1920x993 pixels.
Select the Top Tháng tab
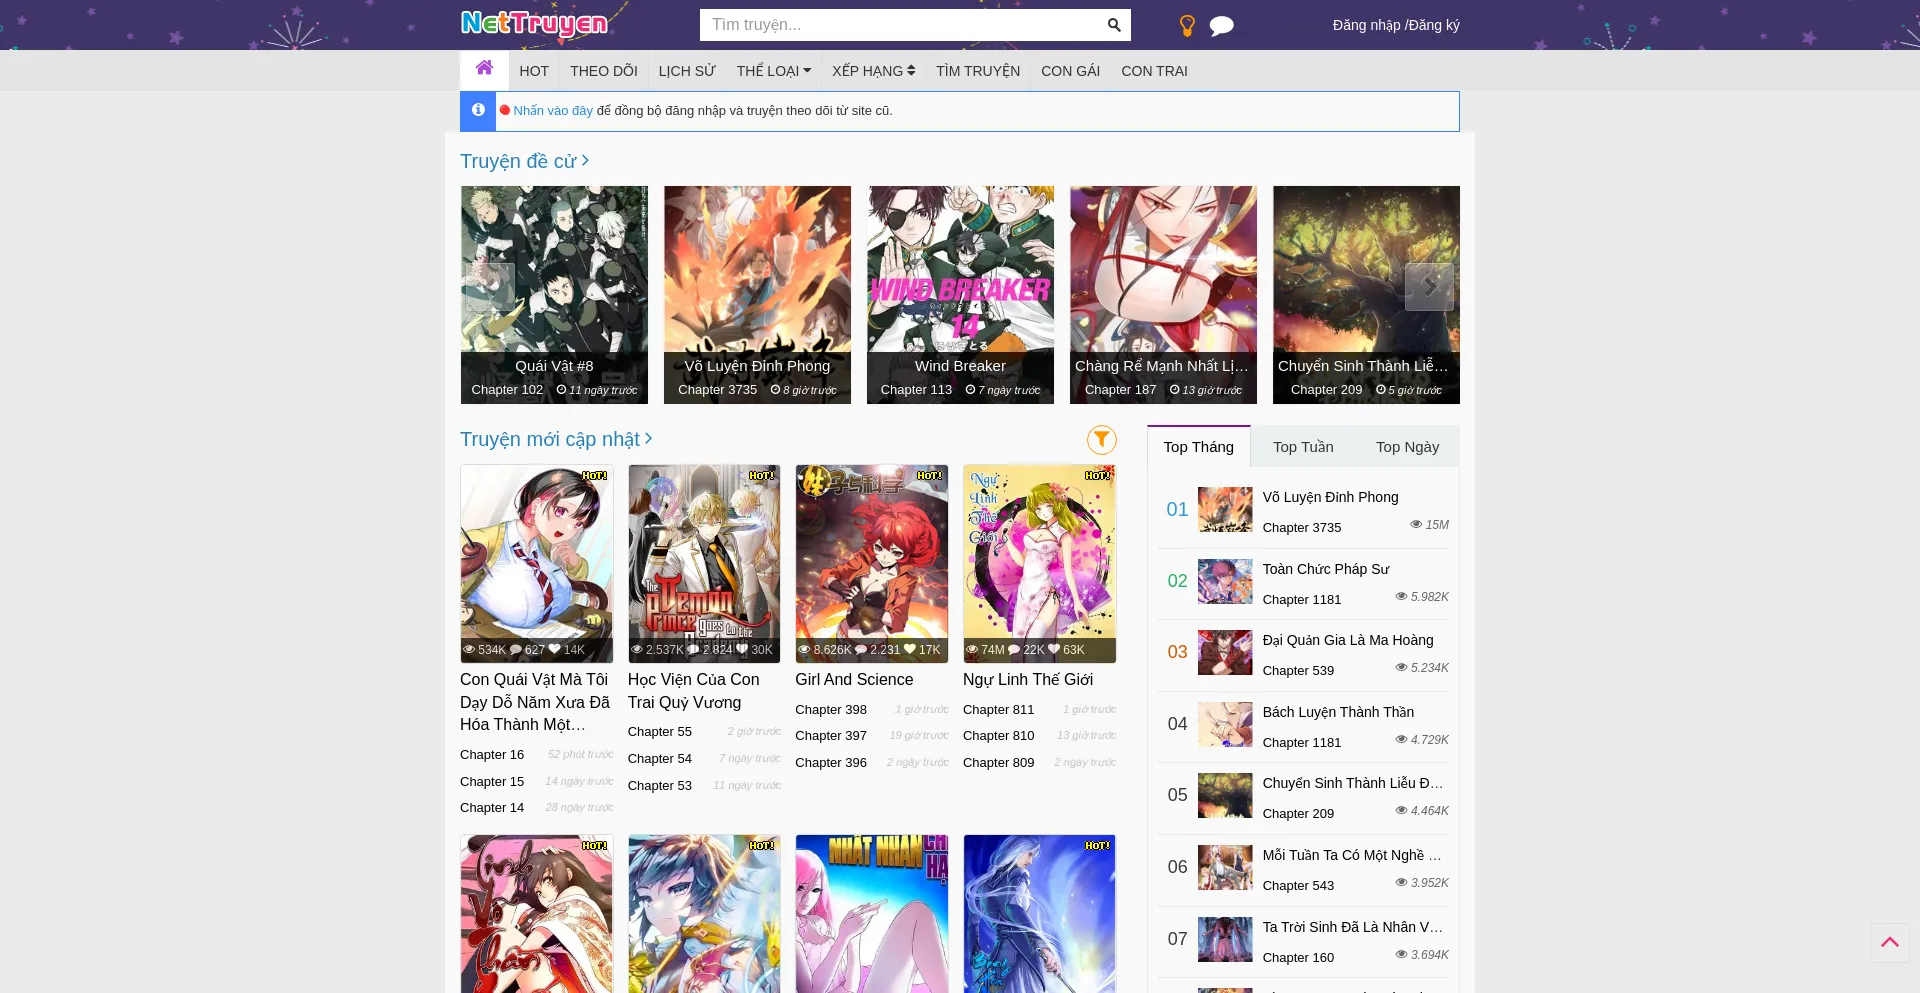1198,447
